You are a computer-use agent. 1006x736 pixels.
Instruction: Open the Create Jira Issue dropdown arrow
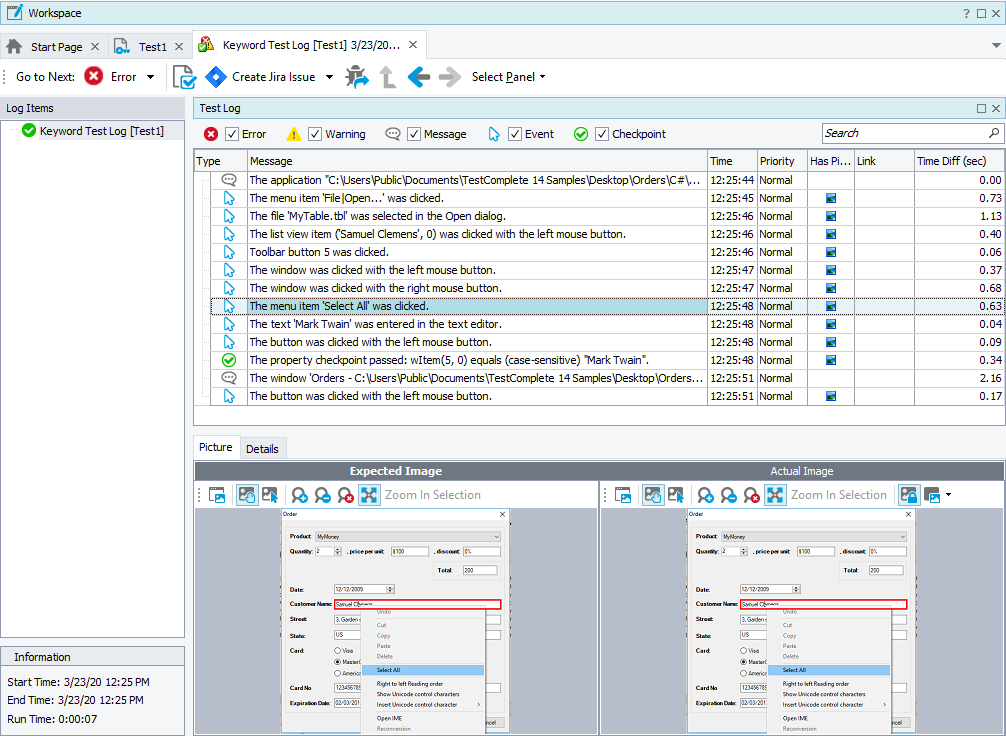pyautogui.click(x=330, y=77)
